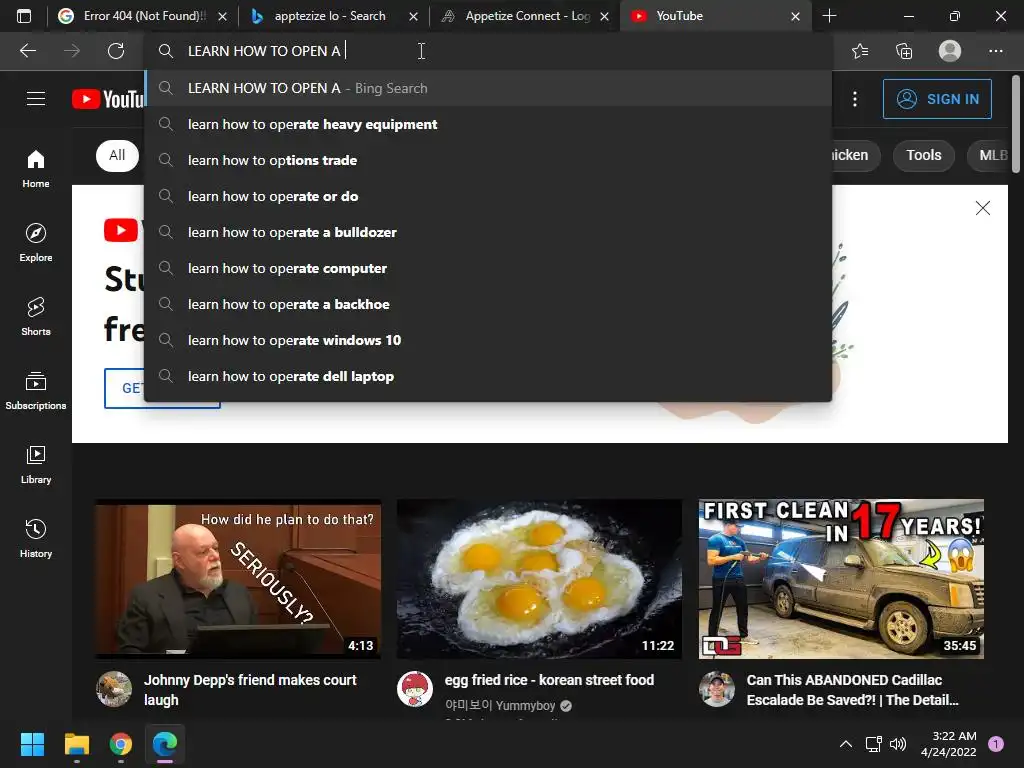Open Shorts in YouTube sidebar
The width and height of the screenshot is (1024, 768).
tap(36, 316)
